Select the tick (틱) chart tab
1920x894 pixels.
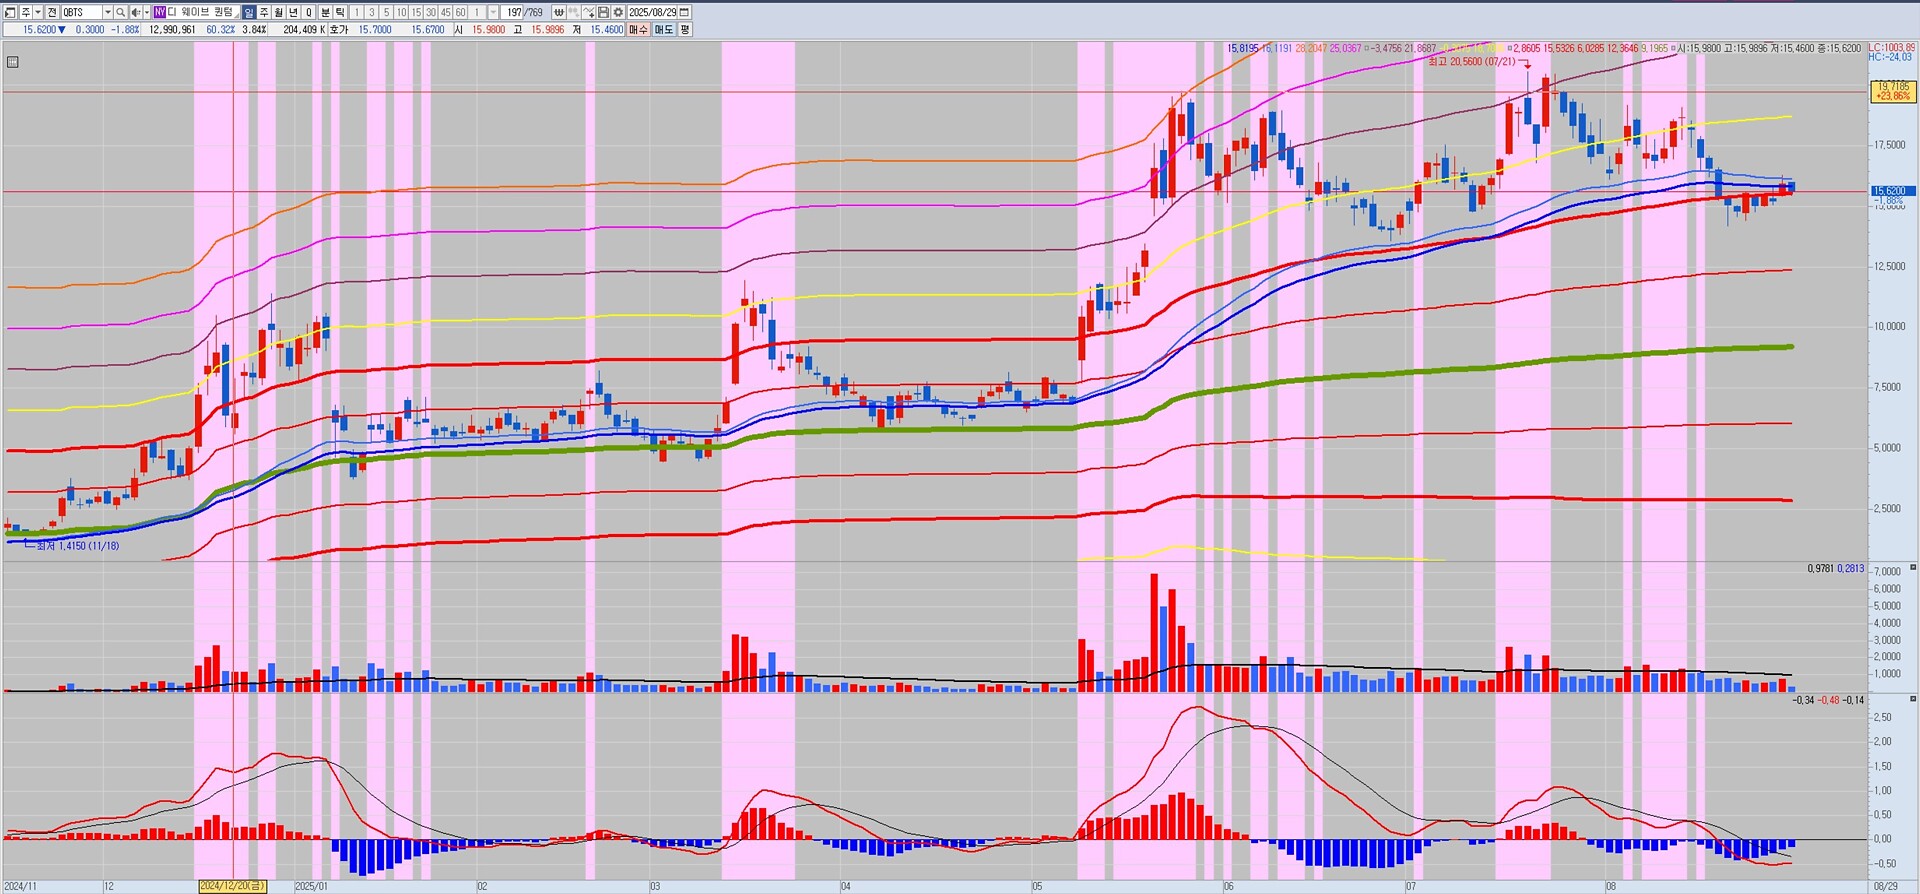[x=340, y=12]
